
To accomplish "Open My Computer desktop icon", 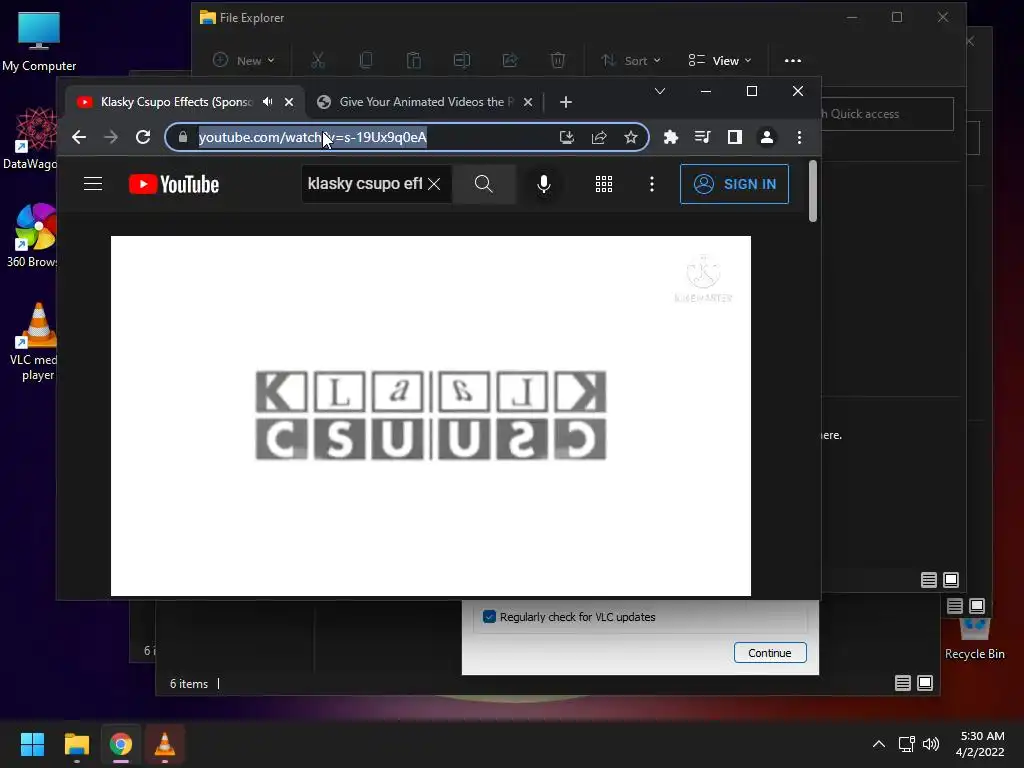I will coord(39,42).
